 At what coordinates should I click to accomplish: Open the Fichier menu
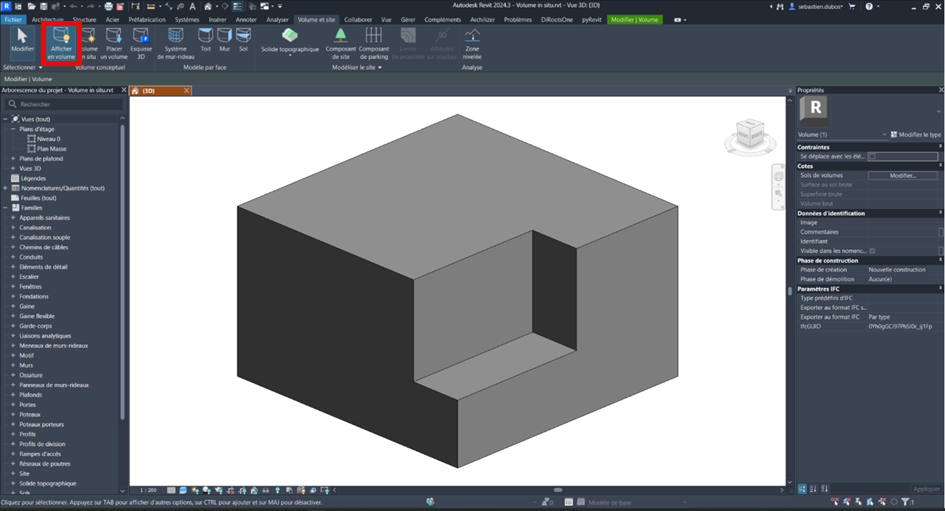pos(13,19)
